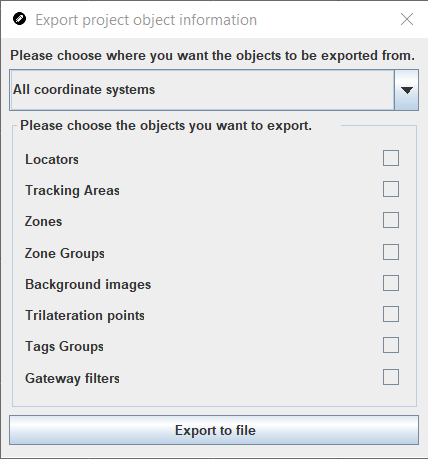Enable the Tags Groups checkbox

click(x=391, y=345)
